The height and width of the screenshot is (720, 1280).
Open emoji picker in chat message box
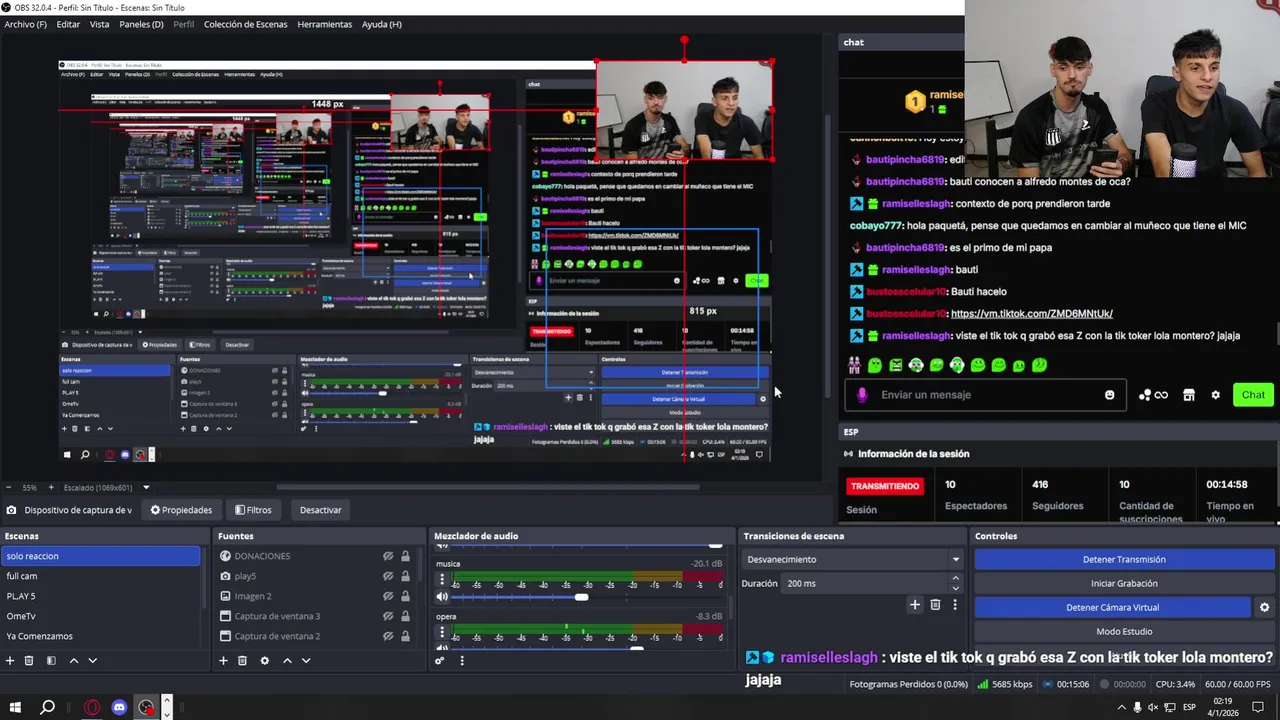tap(1109, 394)
